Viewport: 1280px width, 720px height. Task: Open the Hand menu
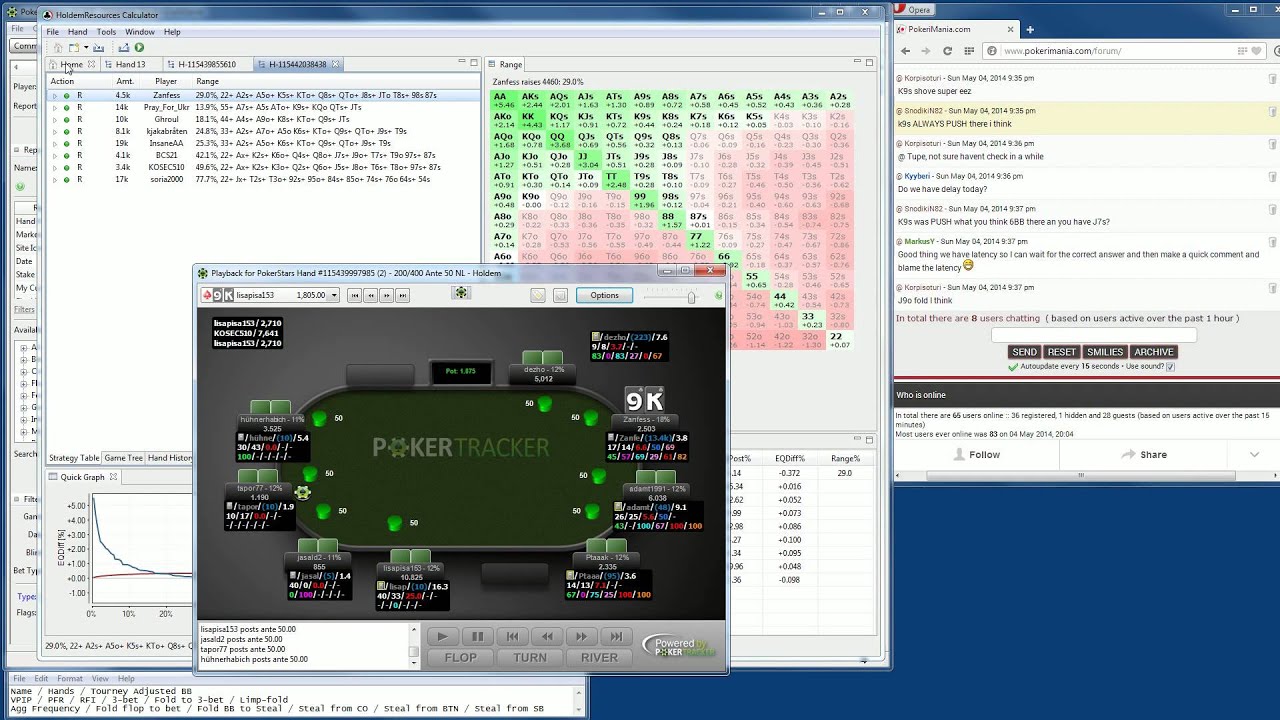pyautogui.click(x=77, y=32)
